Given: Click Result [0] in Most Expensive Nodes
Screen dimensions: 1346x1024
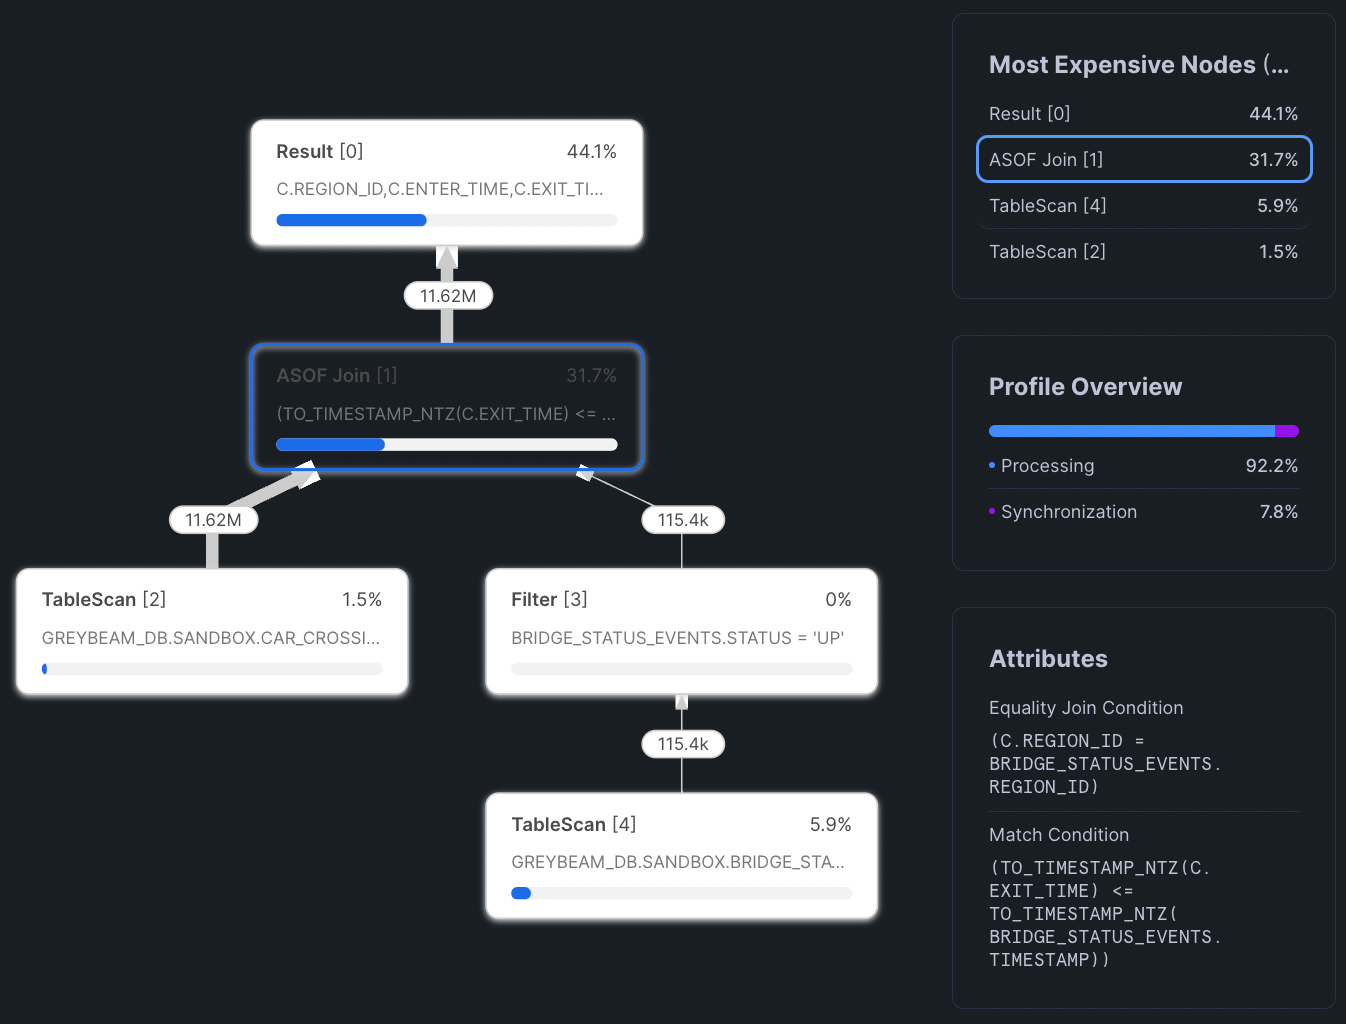Looking at the screenshot, I should (x=1143, y=114).
